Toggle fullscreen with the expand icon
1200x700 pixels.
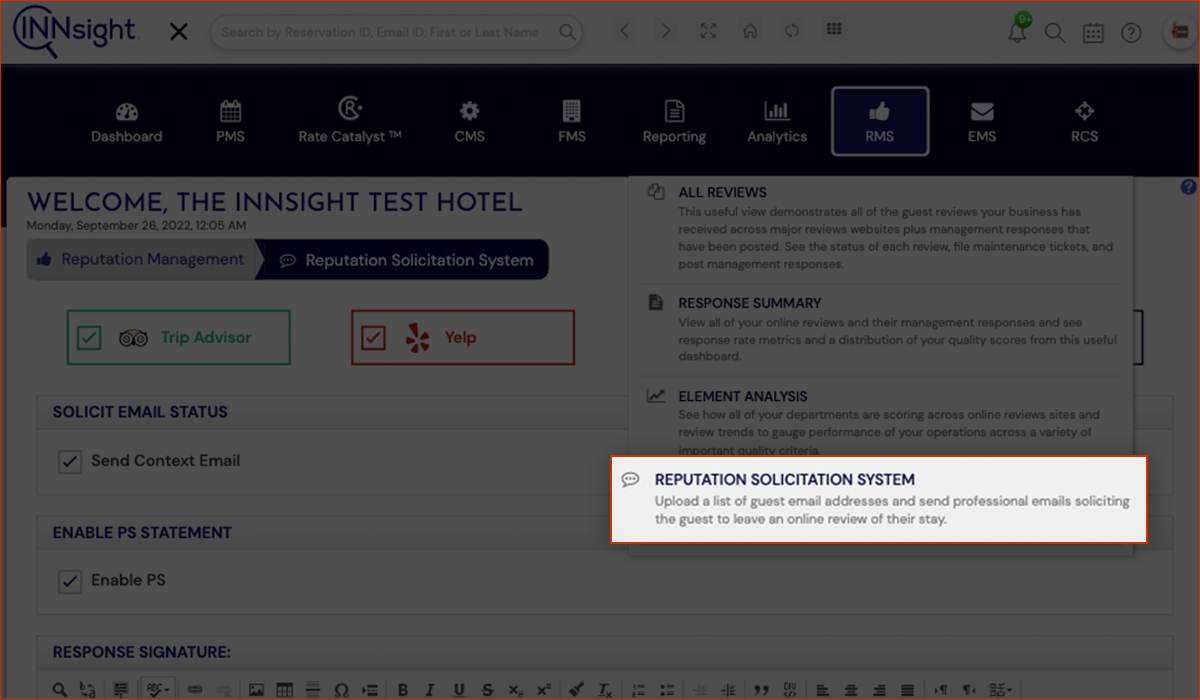point(708,31)
